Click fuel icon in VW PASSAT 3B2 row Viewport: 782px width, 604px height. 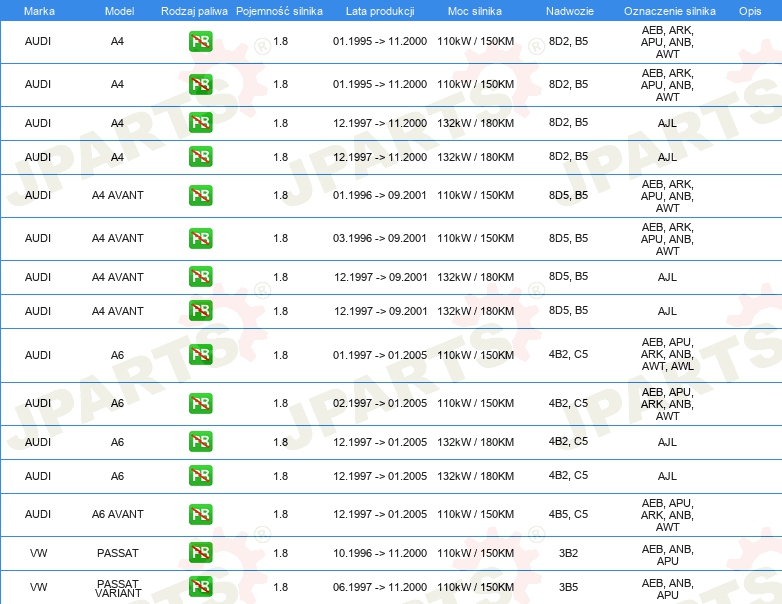pos(200,553)
